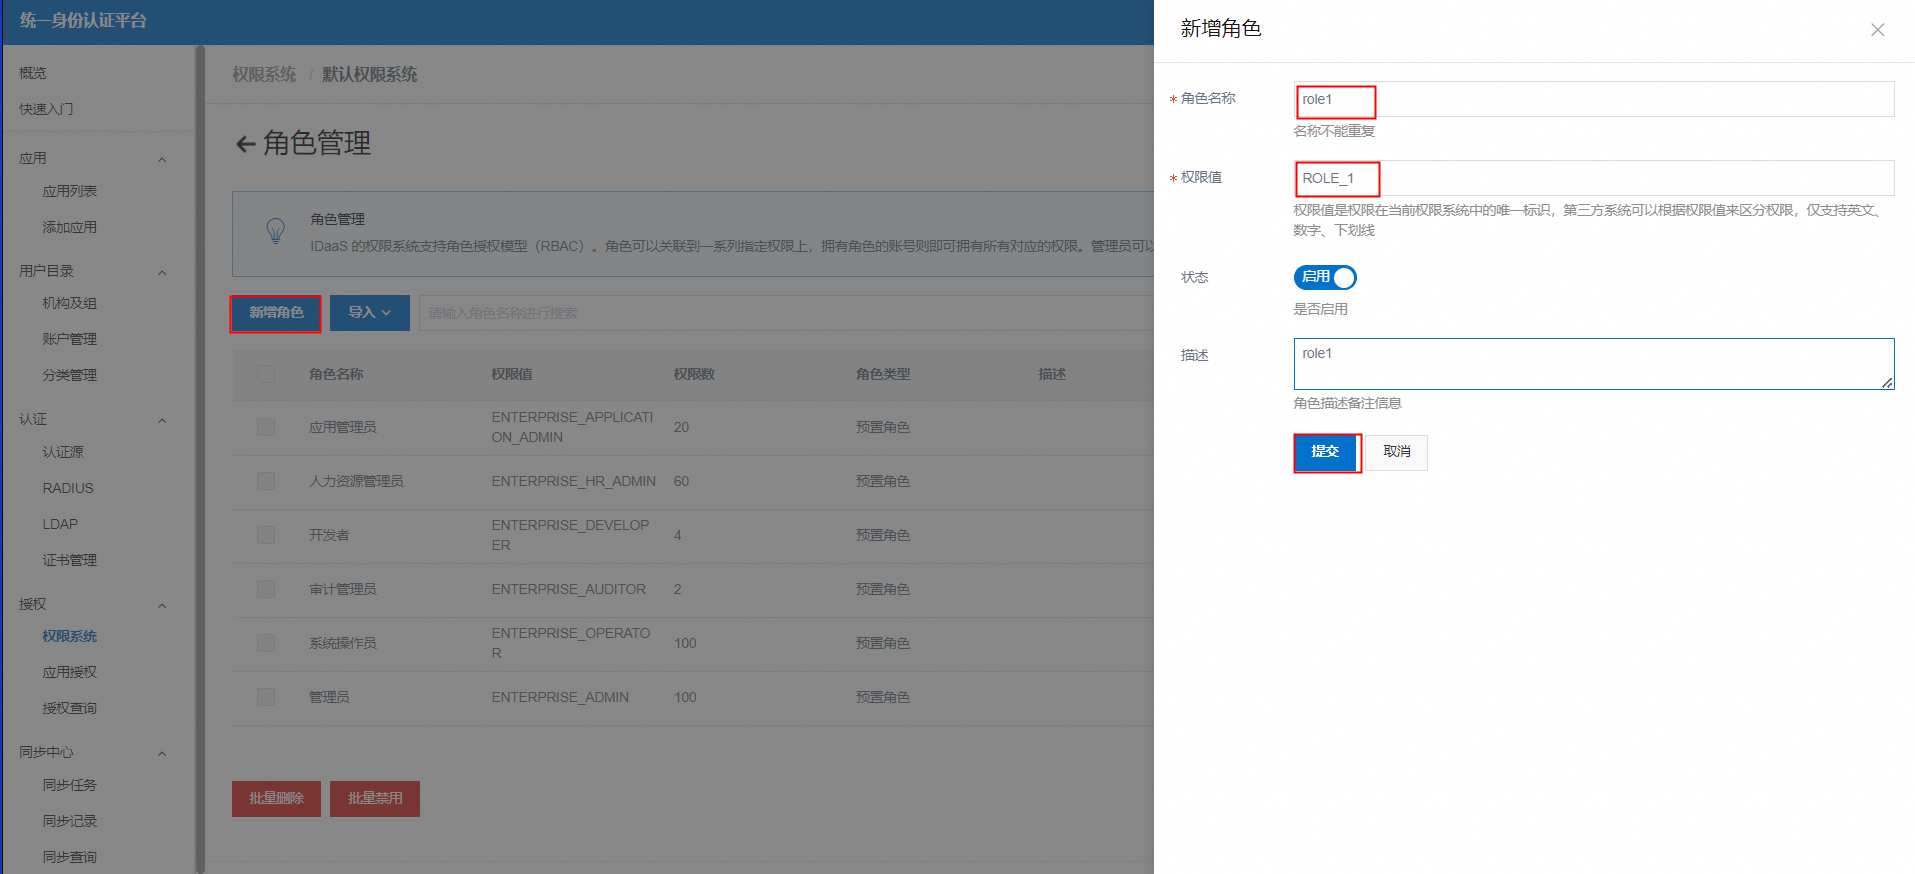Click the 新增角色 button

coord(276,313)
